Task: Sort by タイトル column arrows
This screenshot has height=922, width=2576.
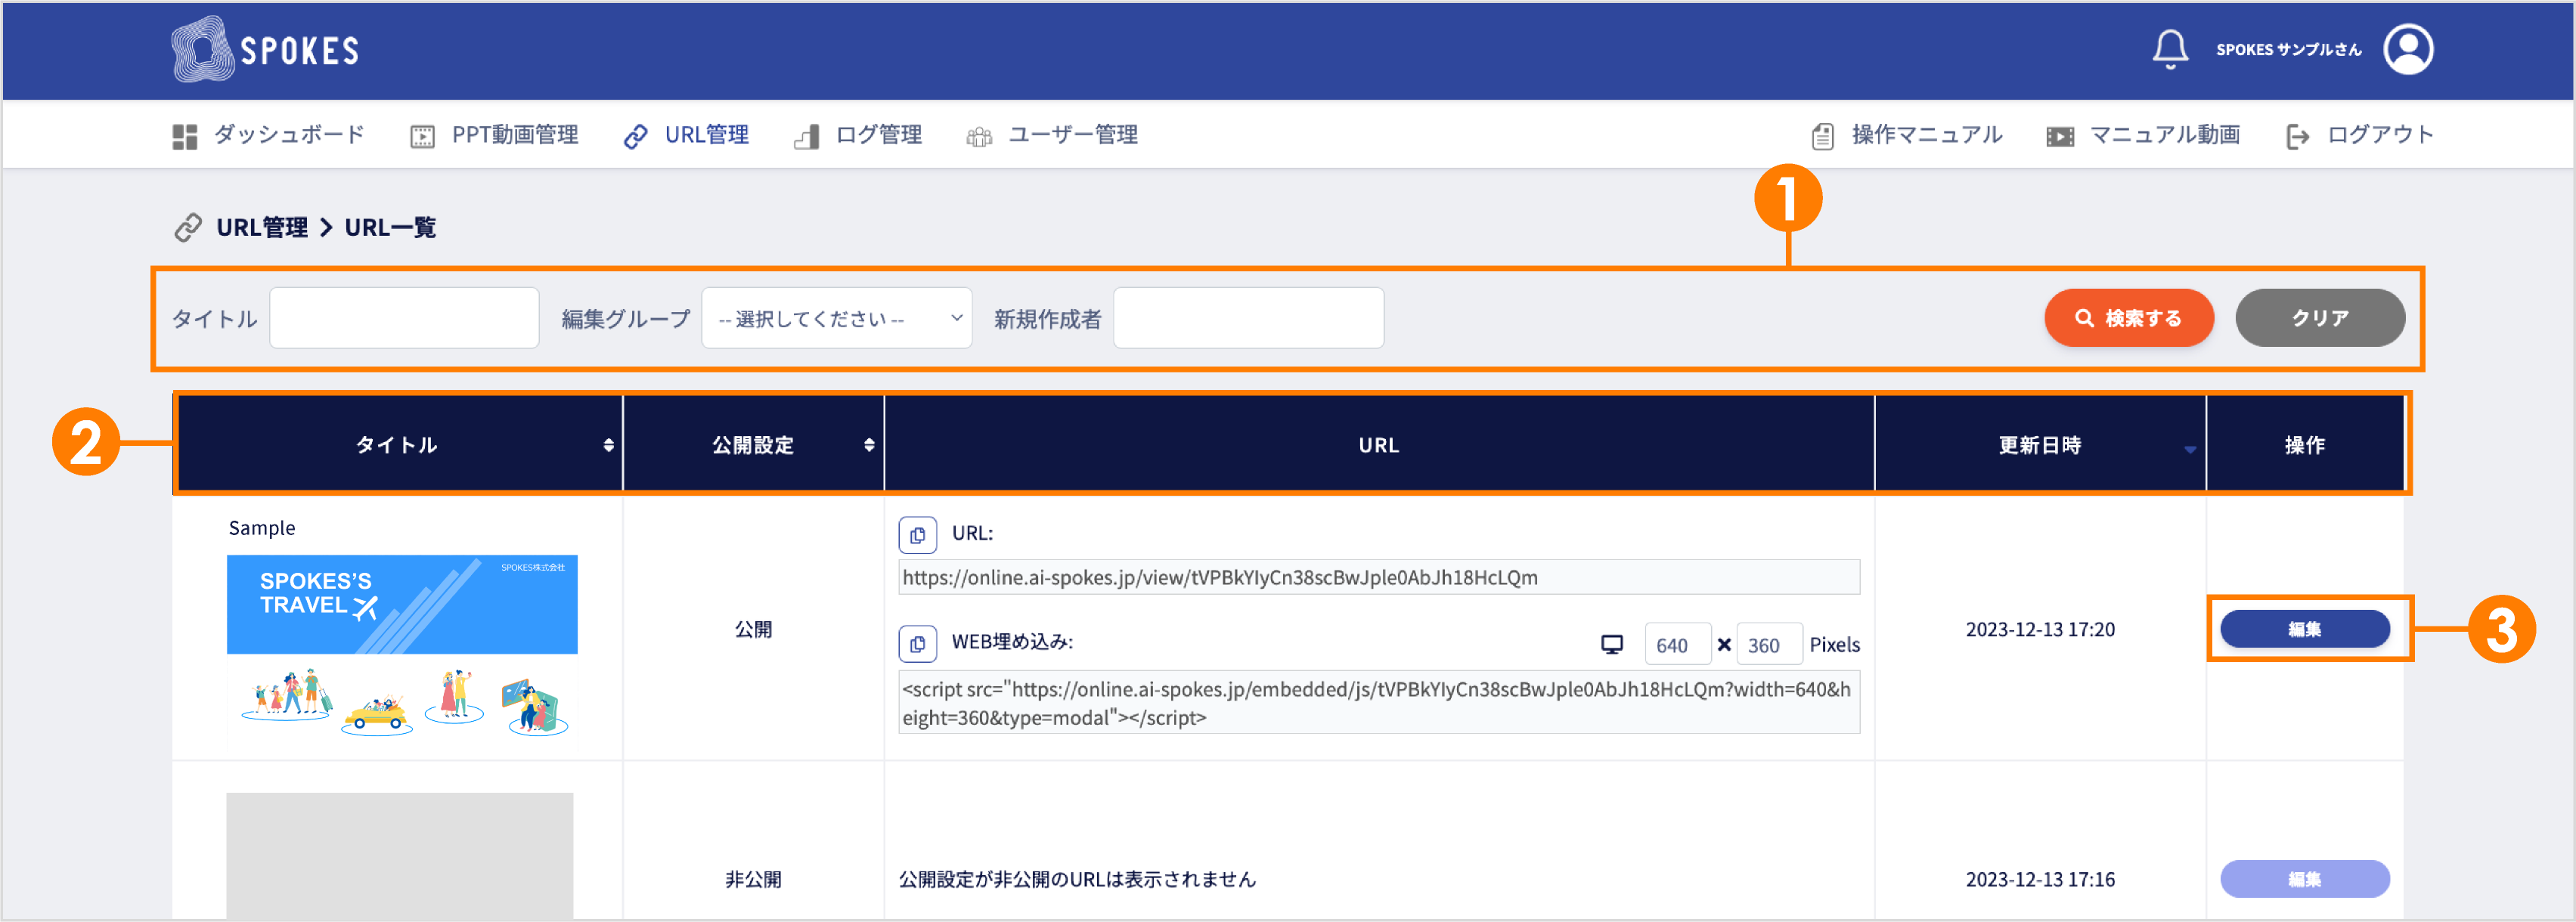Action: click(608, 445)
